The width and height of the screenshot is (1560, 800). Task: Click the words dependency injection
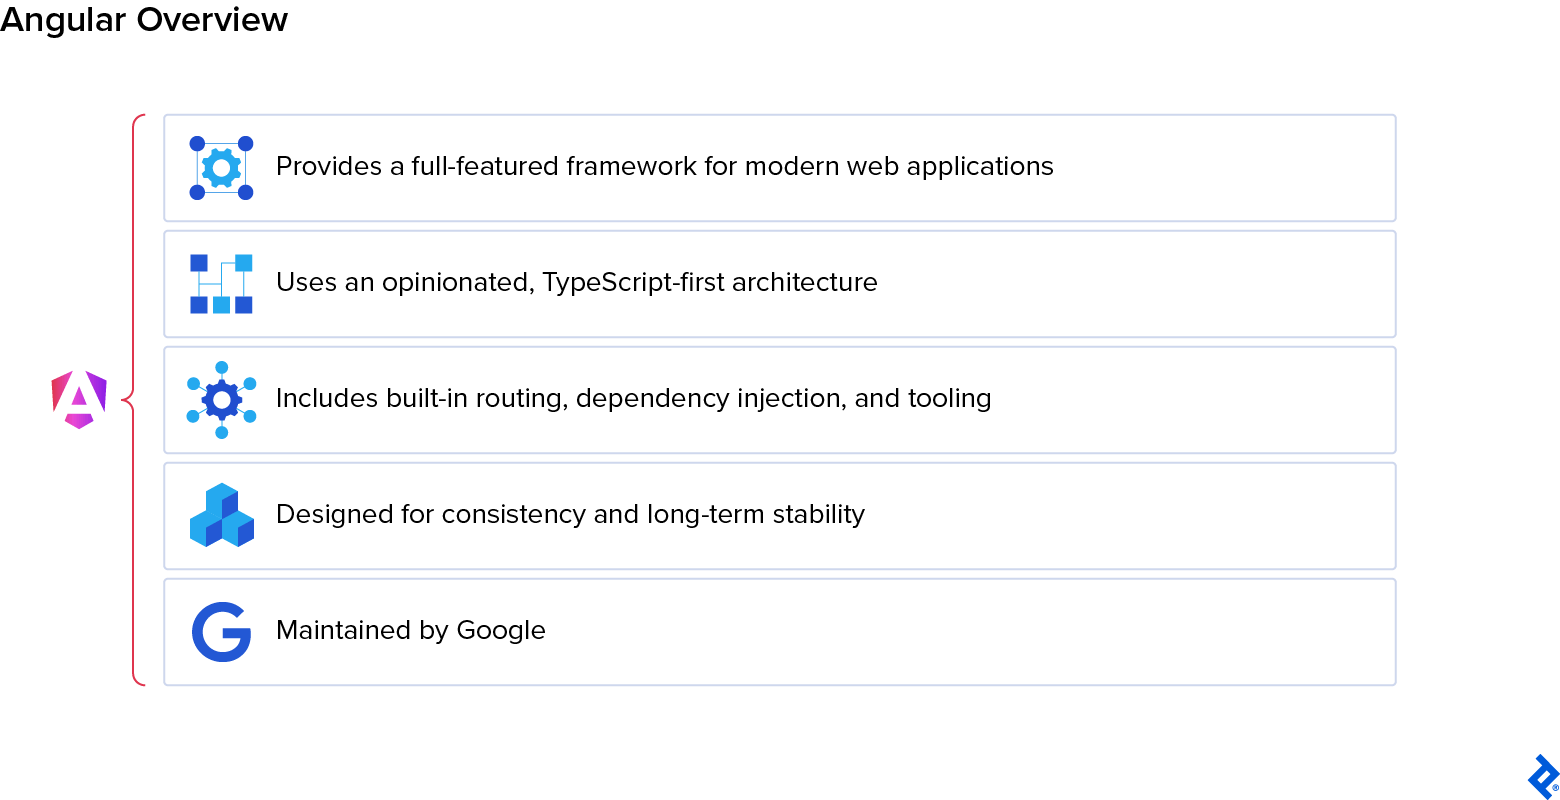point(711,398)
